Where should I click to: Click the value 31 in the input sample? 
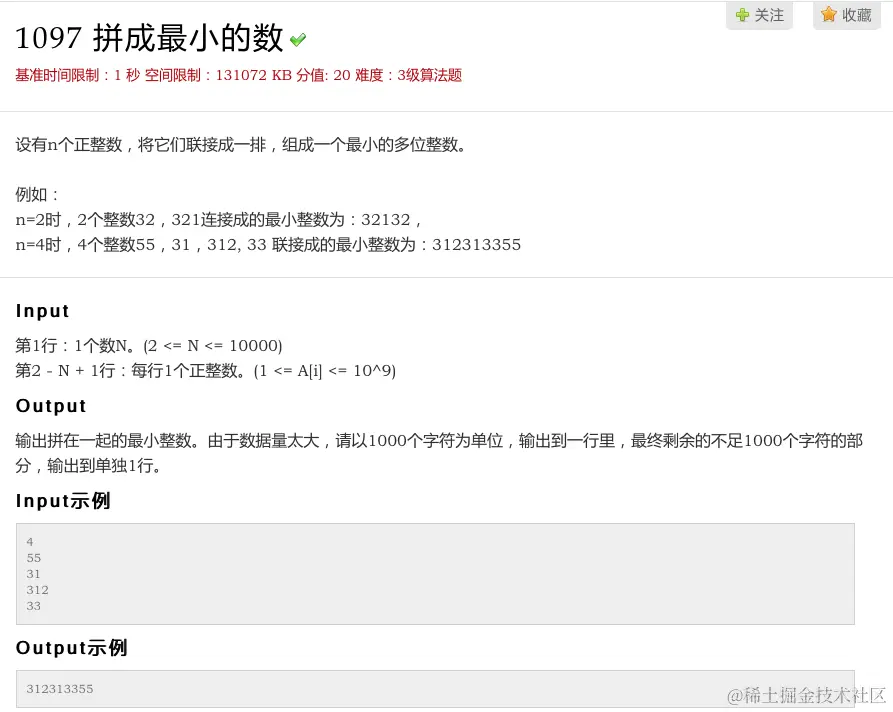34,574
